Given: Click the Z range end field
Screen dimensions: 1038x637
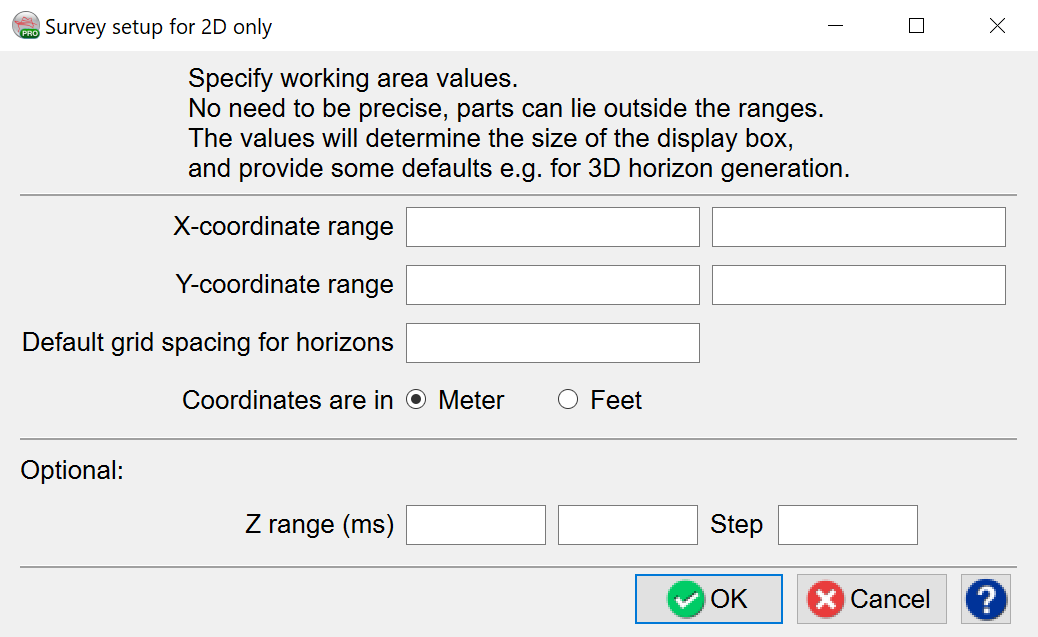Looking at the screenshot, I should [627, 525].
